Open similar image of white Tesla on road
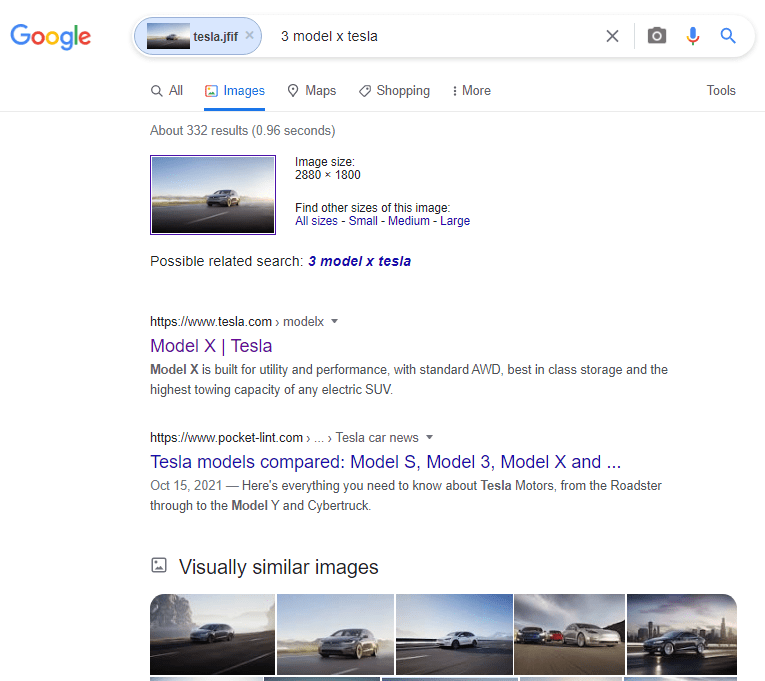The height and width of the screenshot is (681, 765). point(454,634)
